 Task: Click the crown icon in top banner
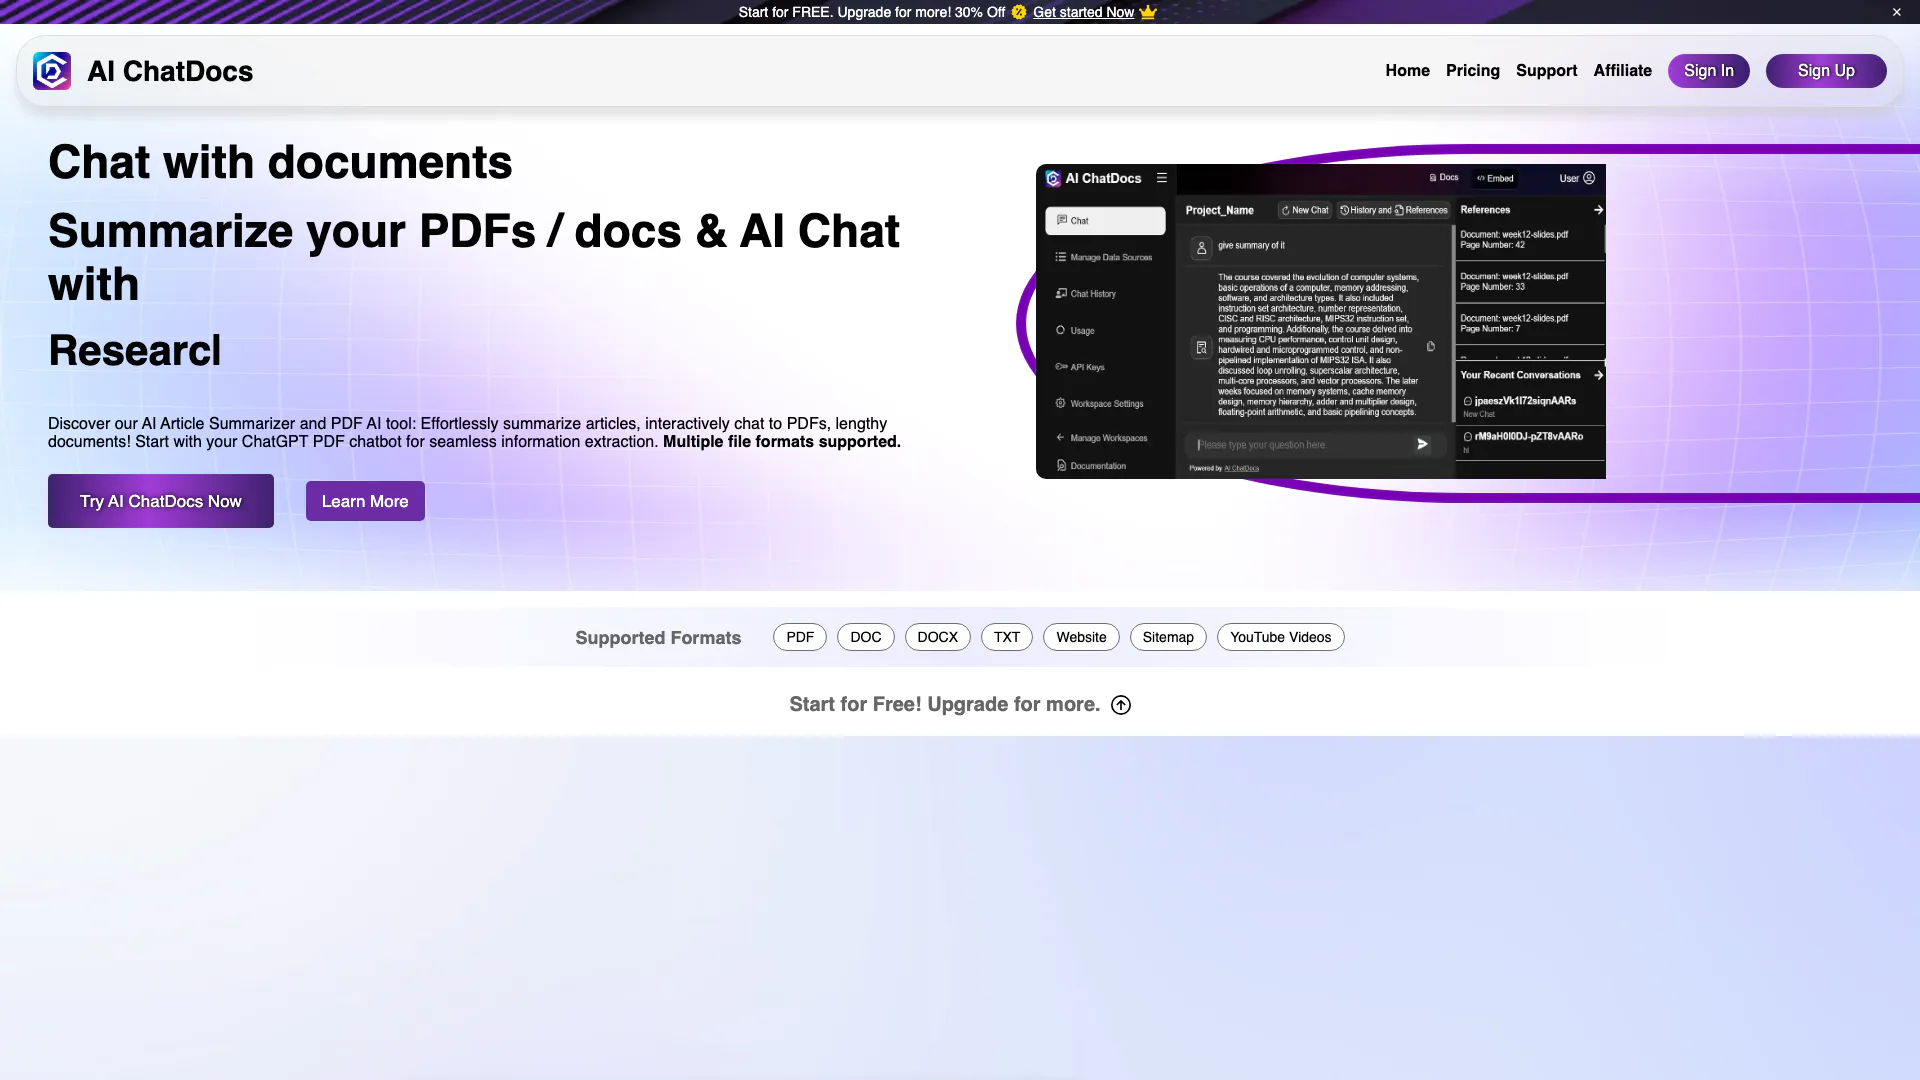1148,12
